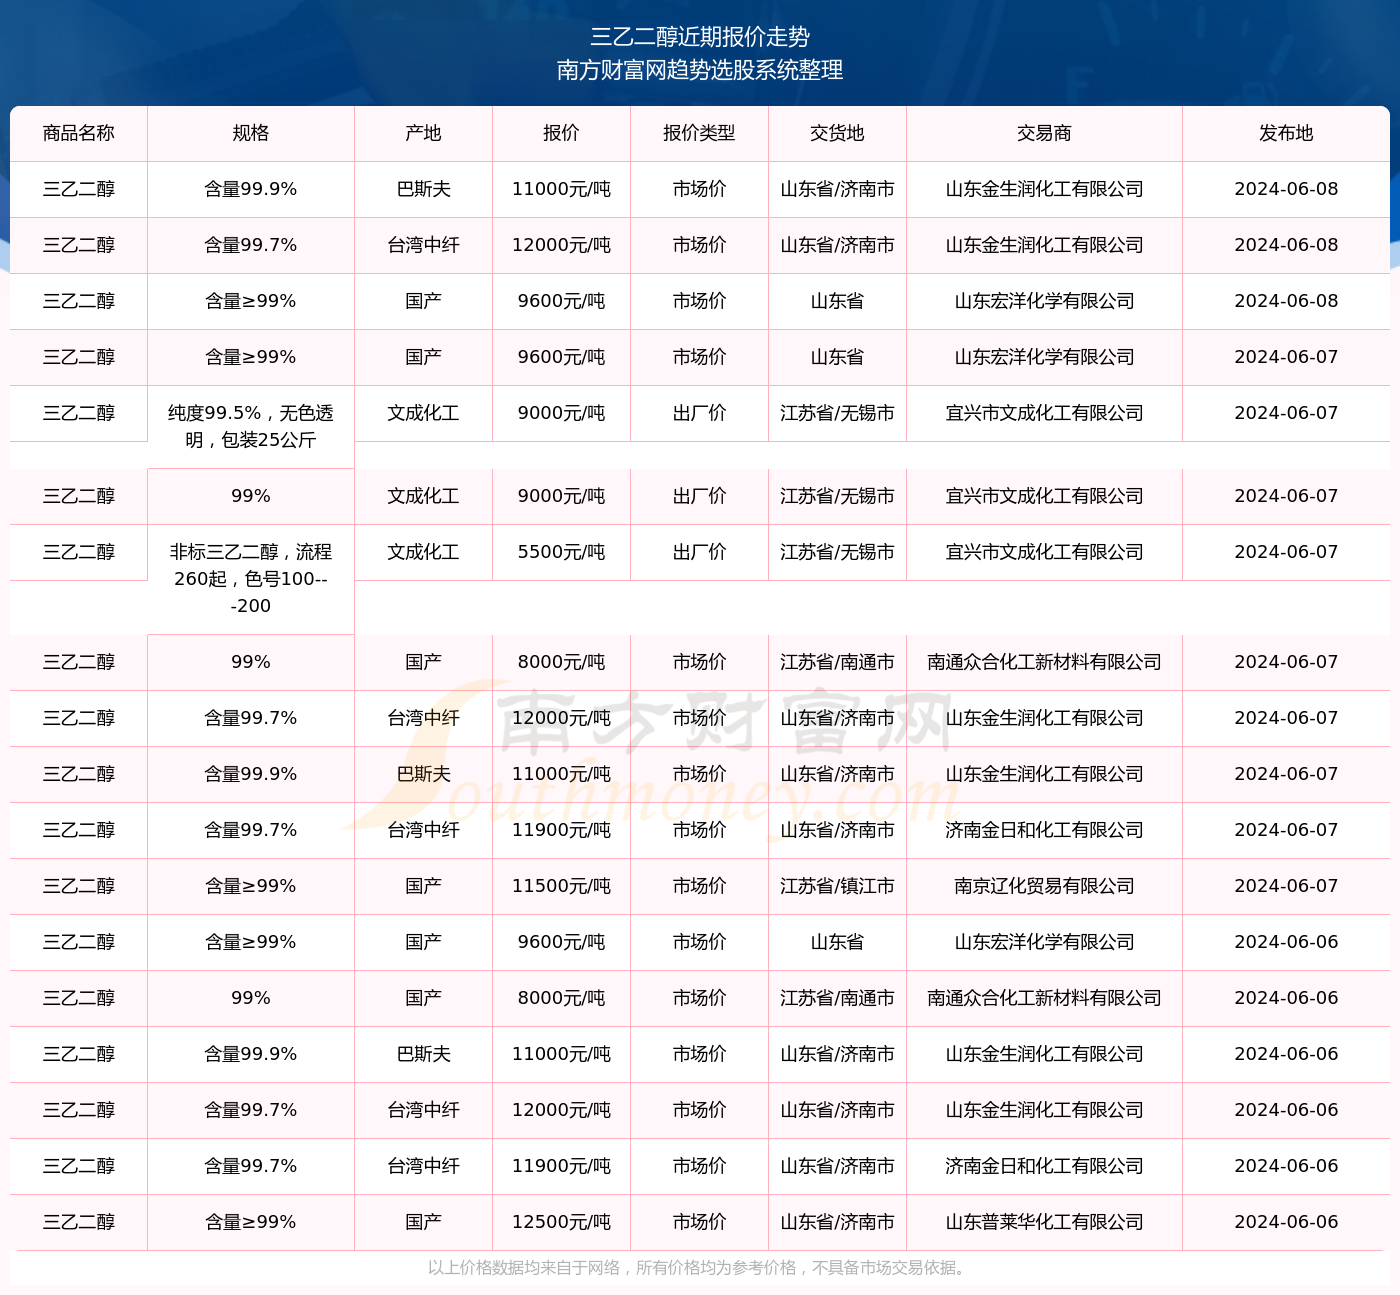Click the 交货地 column header
1400x1295 pixels.
838,133
